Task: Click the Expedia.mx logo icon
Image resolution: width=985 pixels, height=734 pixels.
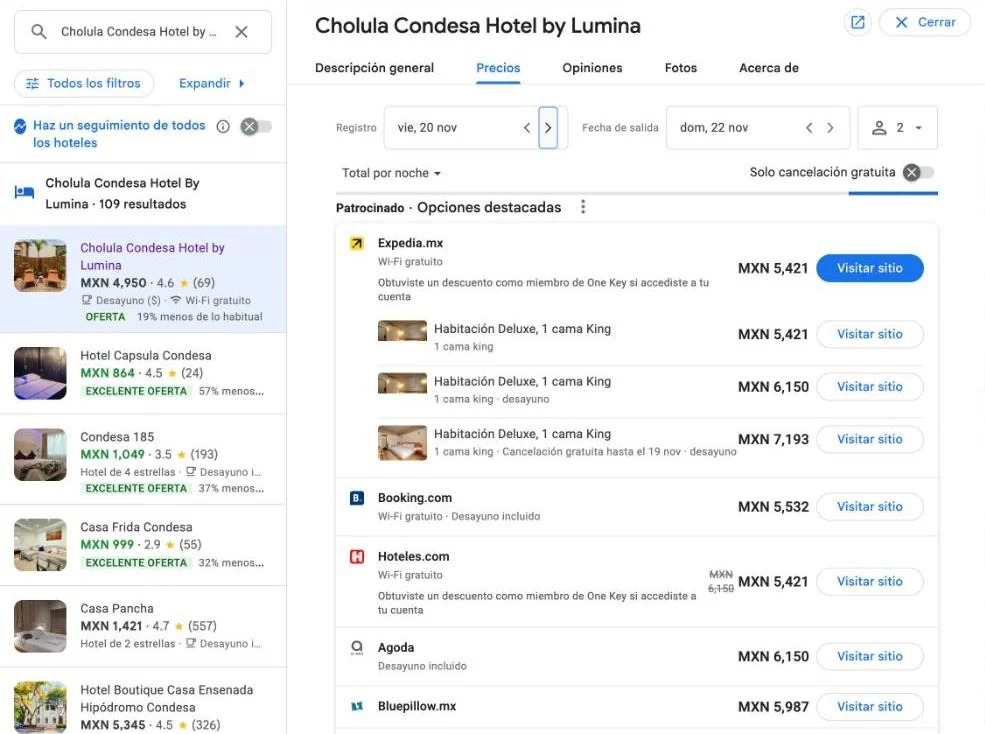Action: tap(357, 243)
